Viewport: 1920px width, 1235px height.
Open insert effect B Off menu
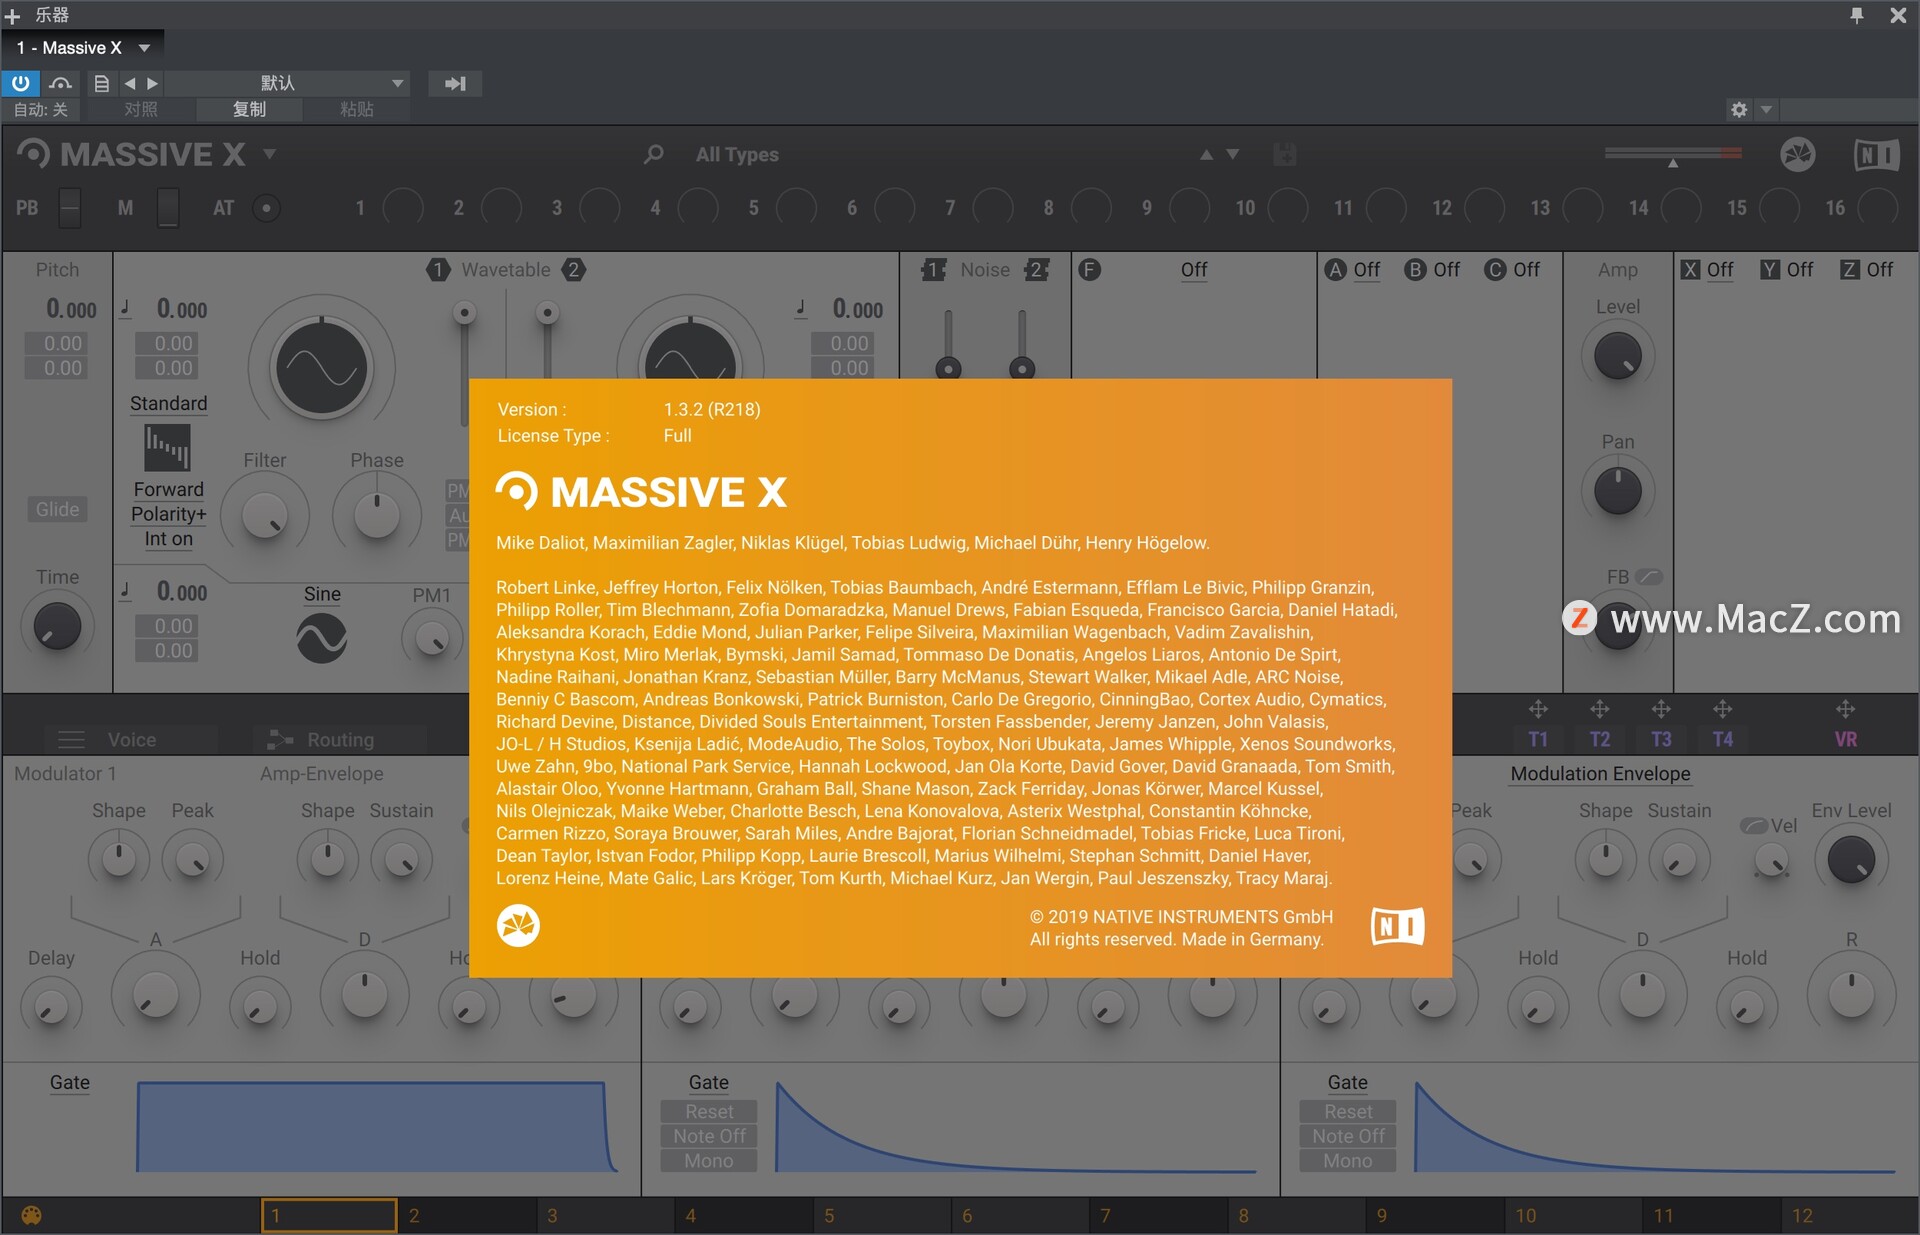1446,270
